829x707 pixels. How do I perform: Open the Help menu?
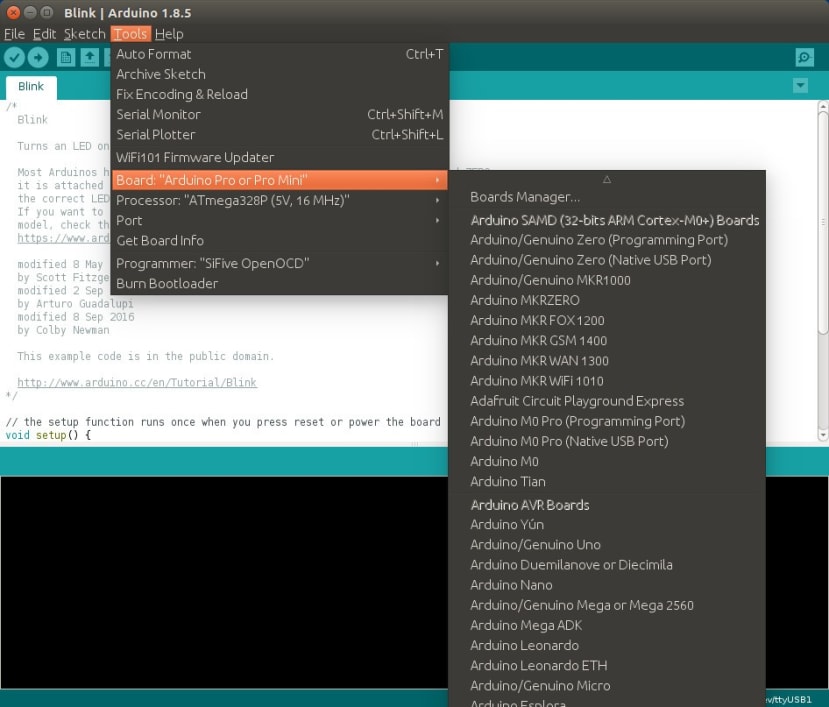169,34
